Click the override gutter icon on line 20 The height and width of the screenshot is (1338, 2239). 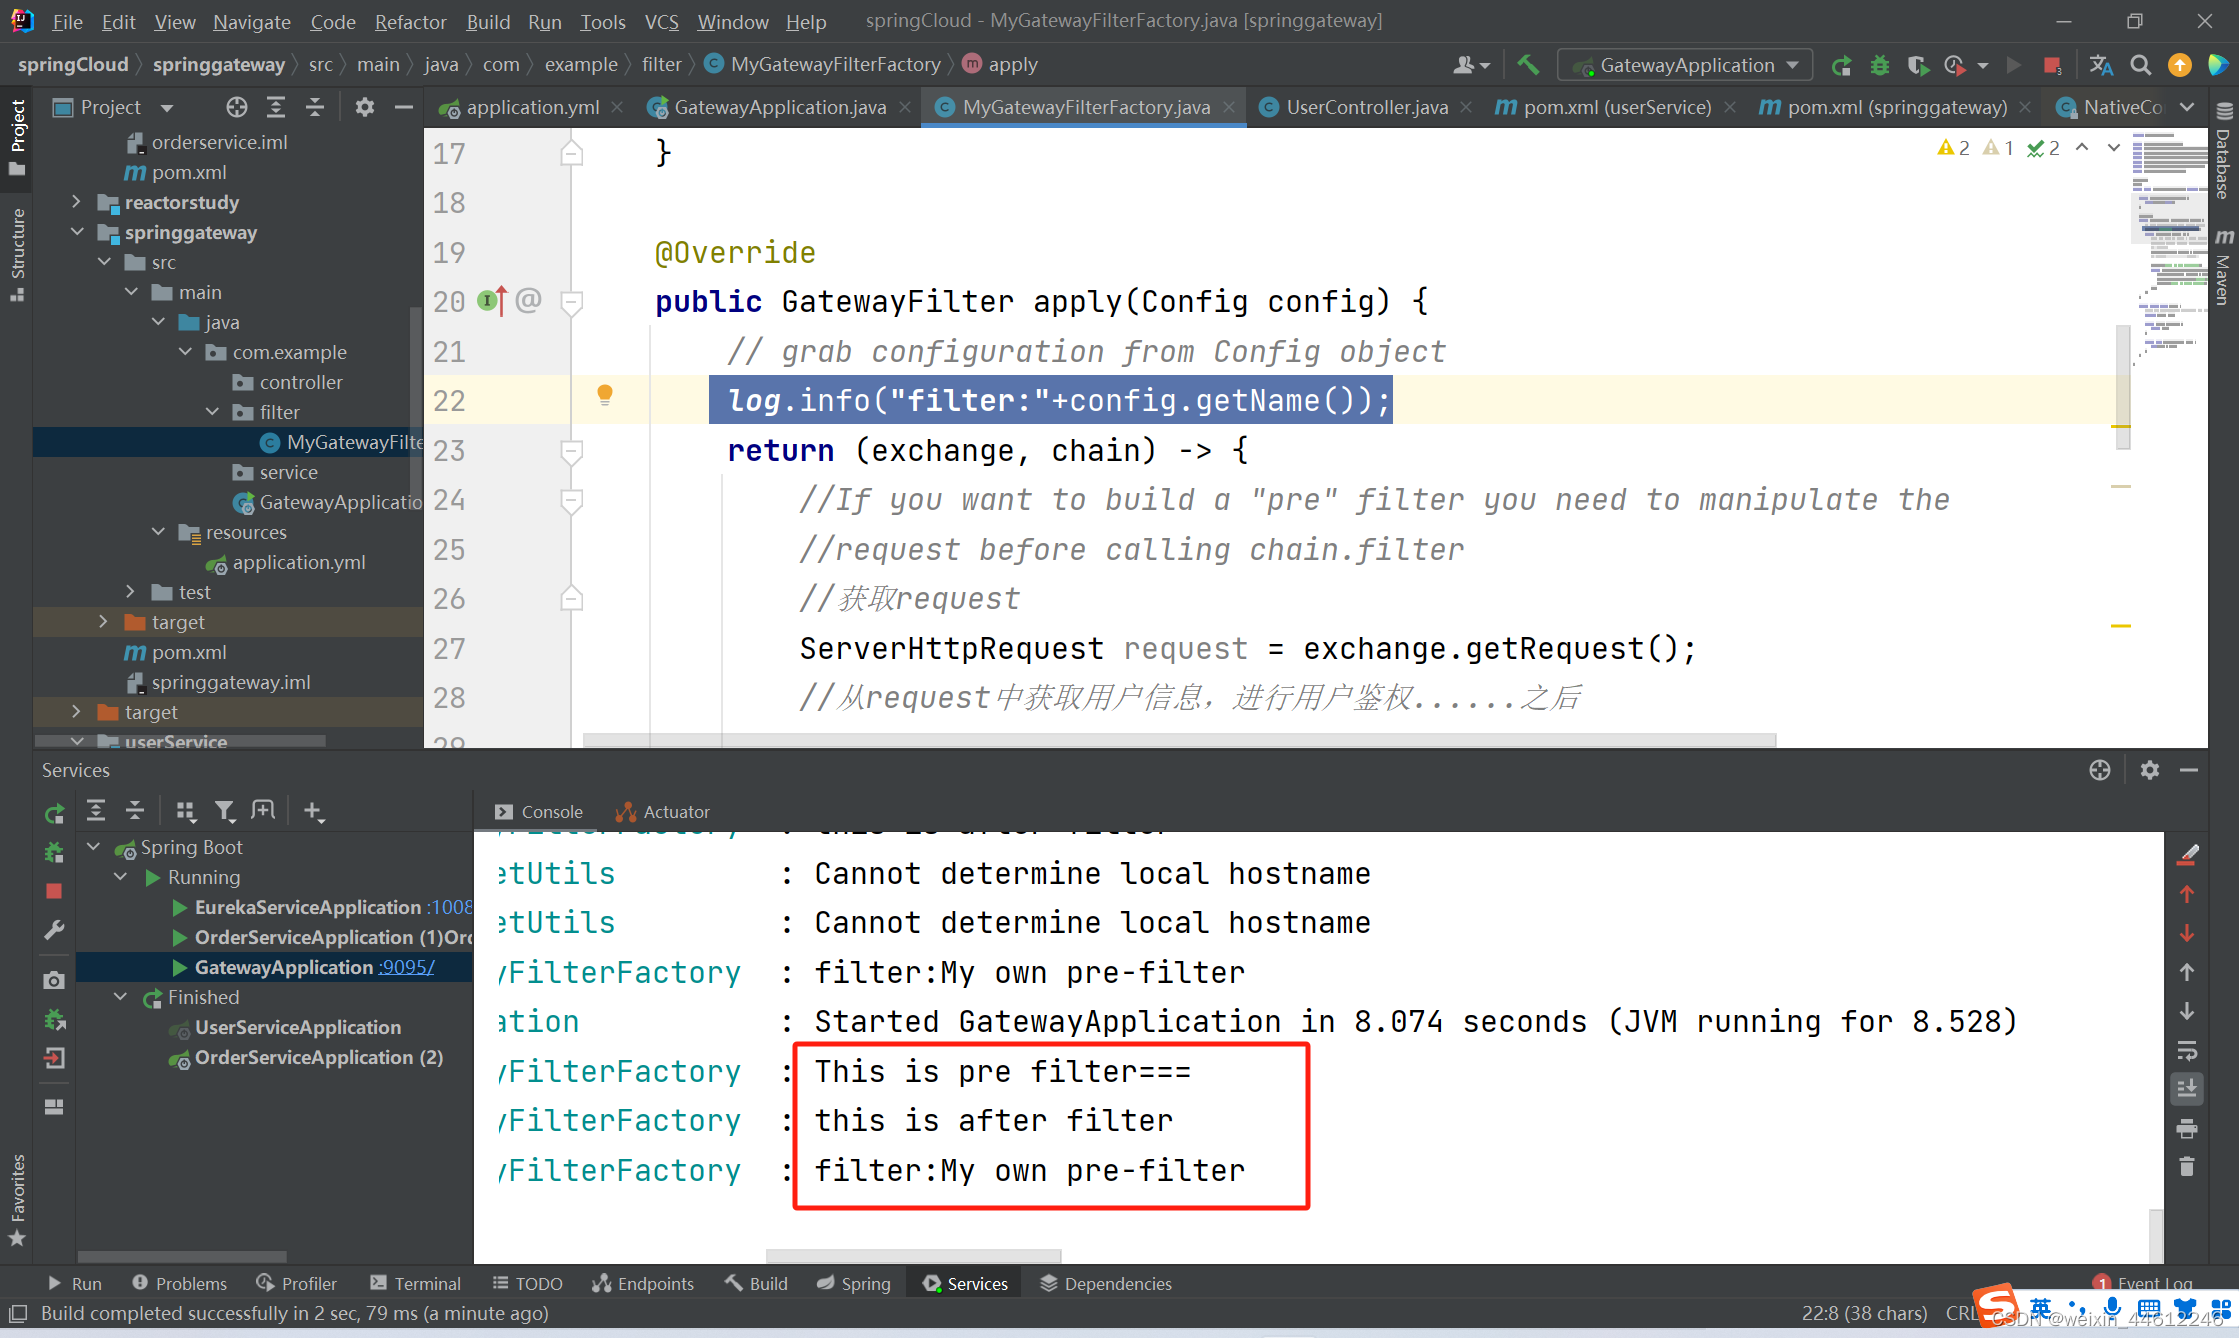pyautogui.click(x=491, y=300)
